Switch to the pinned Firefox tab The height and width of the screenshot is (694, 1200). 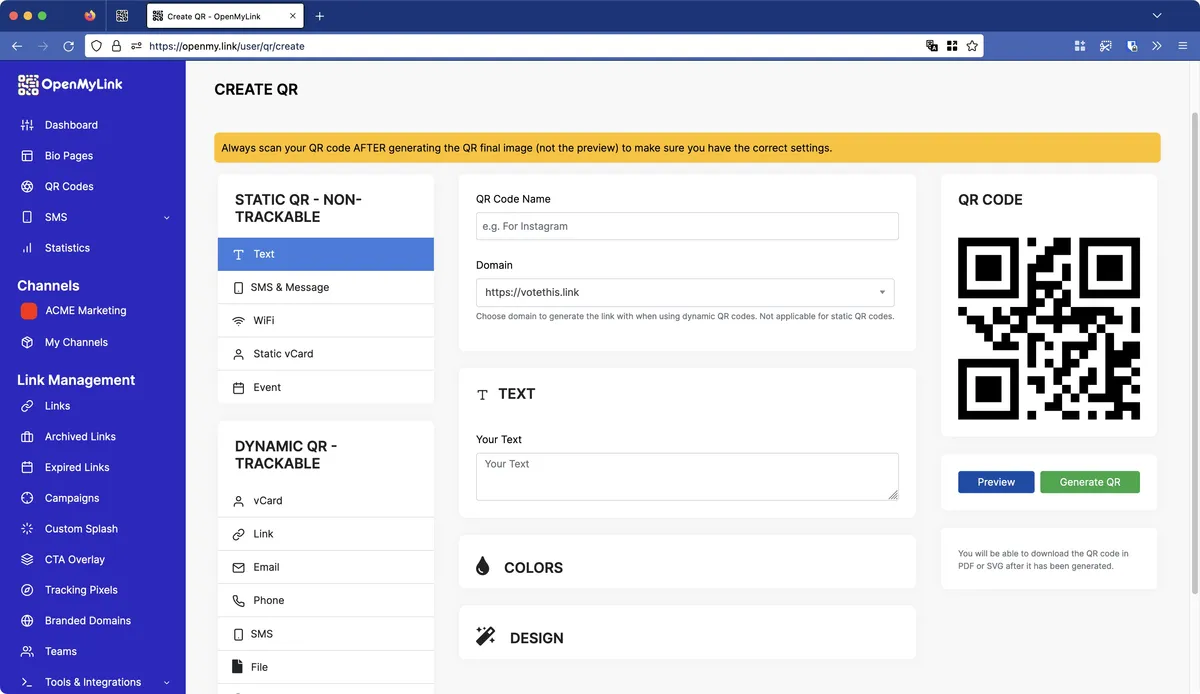click(x=90, y=16)
